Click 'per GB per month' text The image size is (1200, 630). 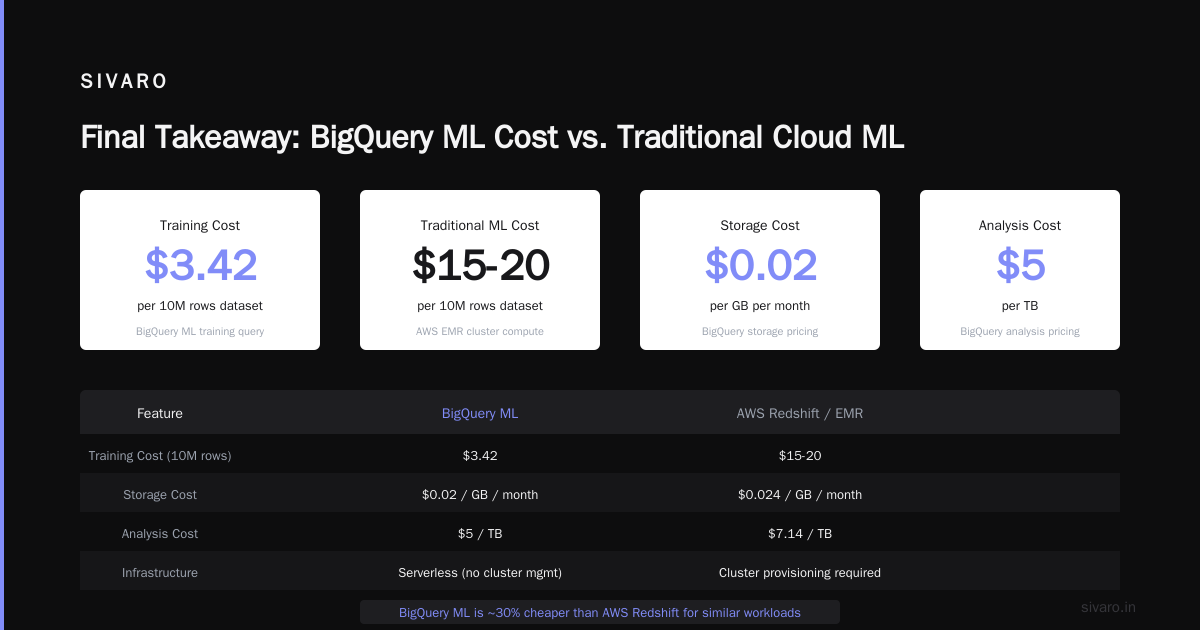[760, 306]
